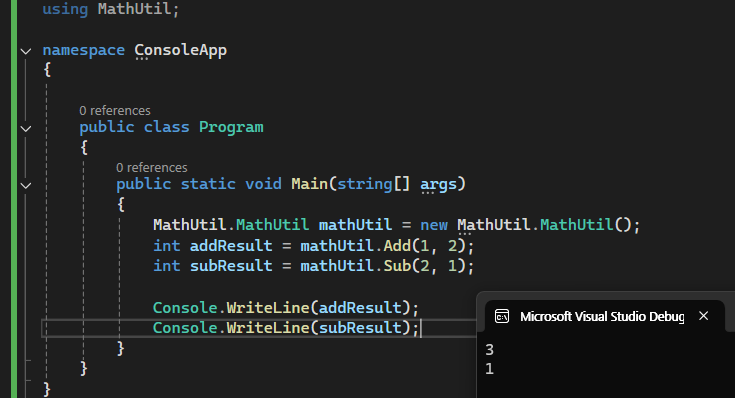Open the 0 references lens above Program class

115,111
